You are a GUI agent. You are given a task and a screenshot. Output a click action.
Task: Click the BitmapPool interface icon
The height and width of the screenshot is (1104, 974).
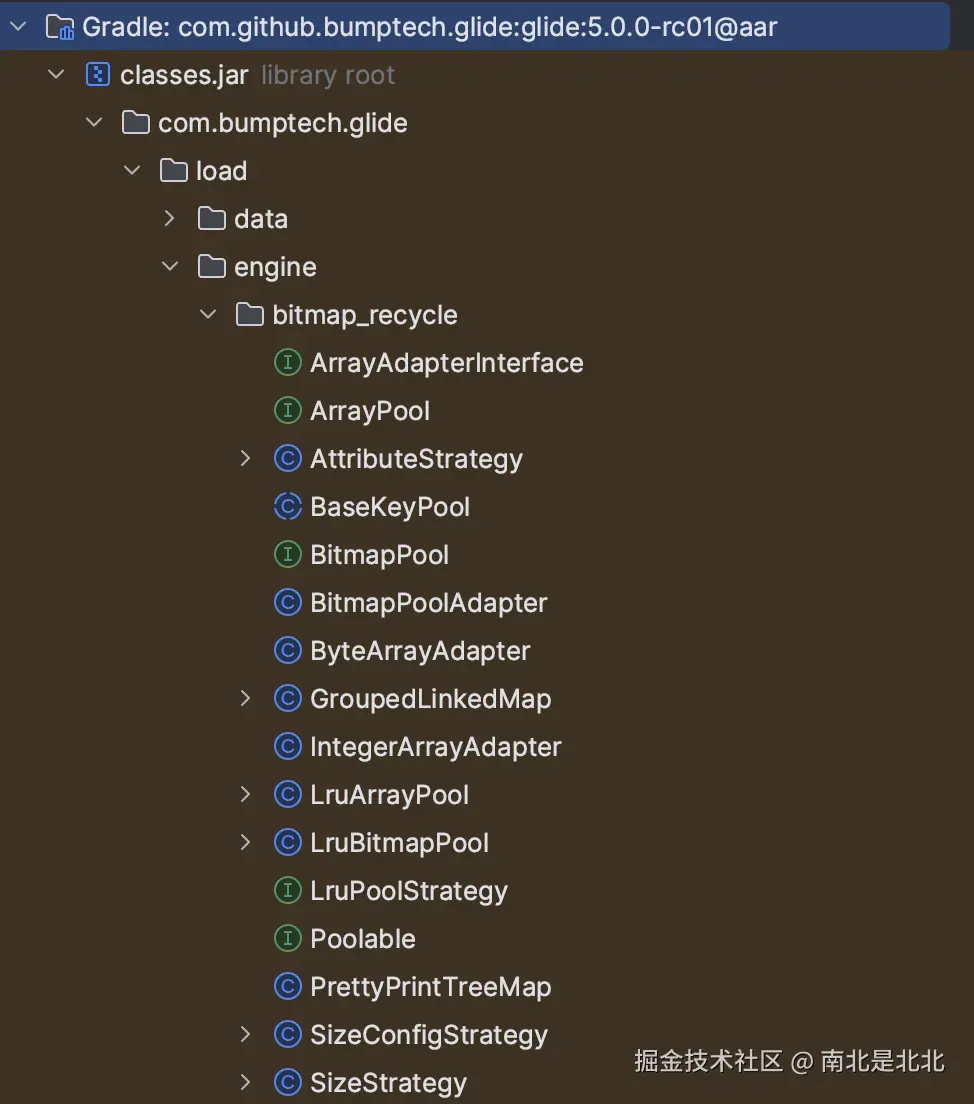[287, 555]
